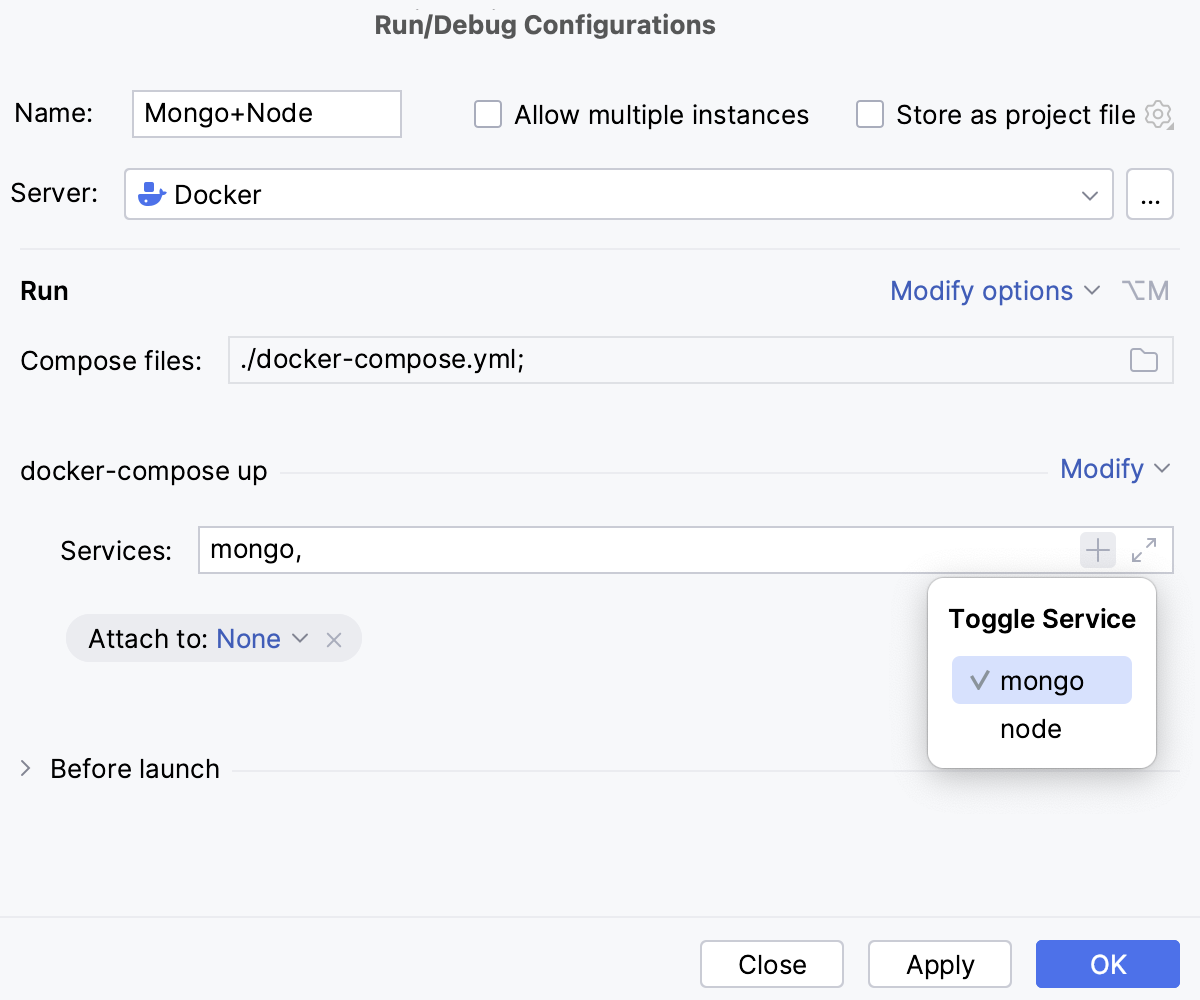Toggle the mongo service in Toggle Service popup
Viewport: 1200px width, 1000px height.
click(x=1041, y=680)
